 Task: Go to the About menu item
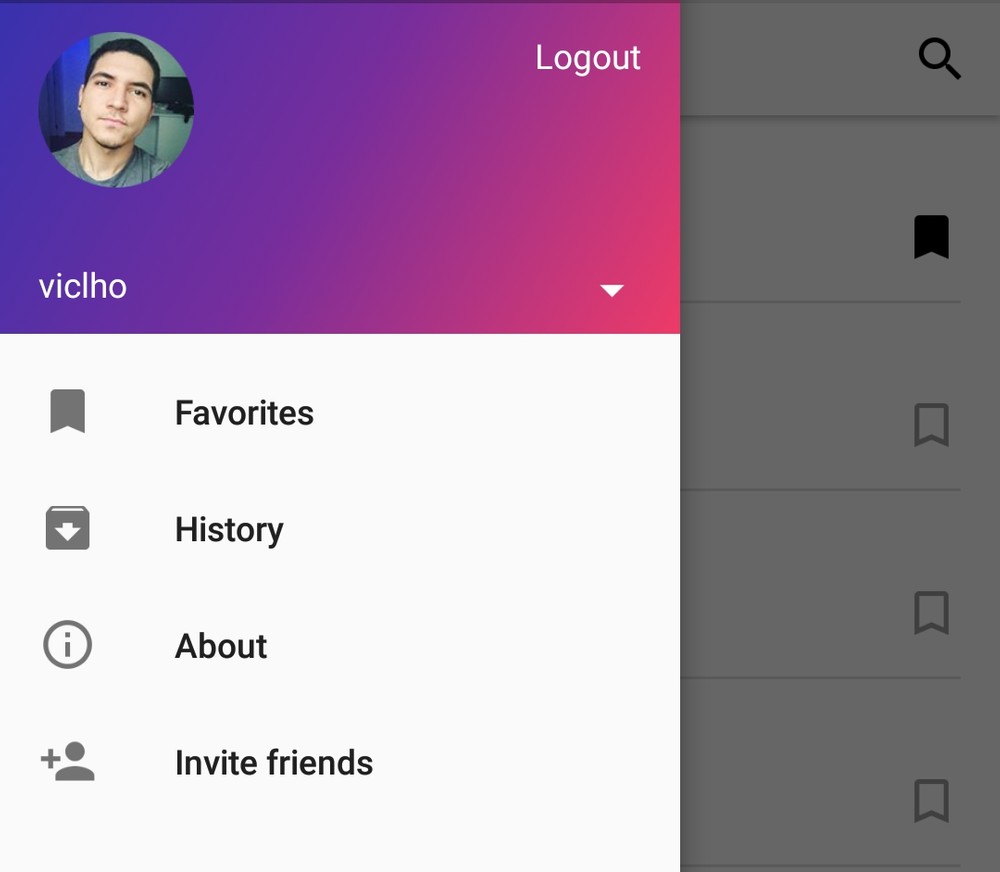coord(221,646)
